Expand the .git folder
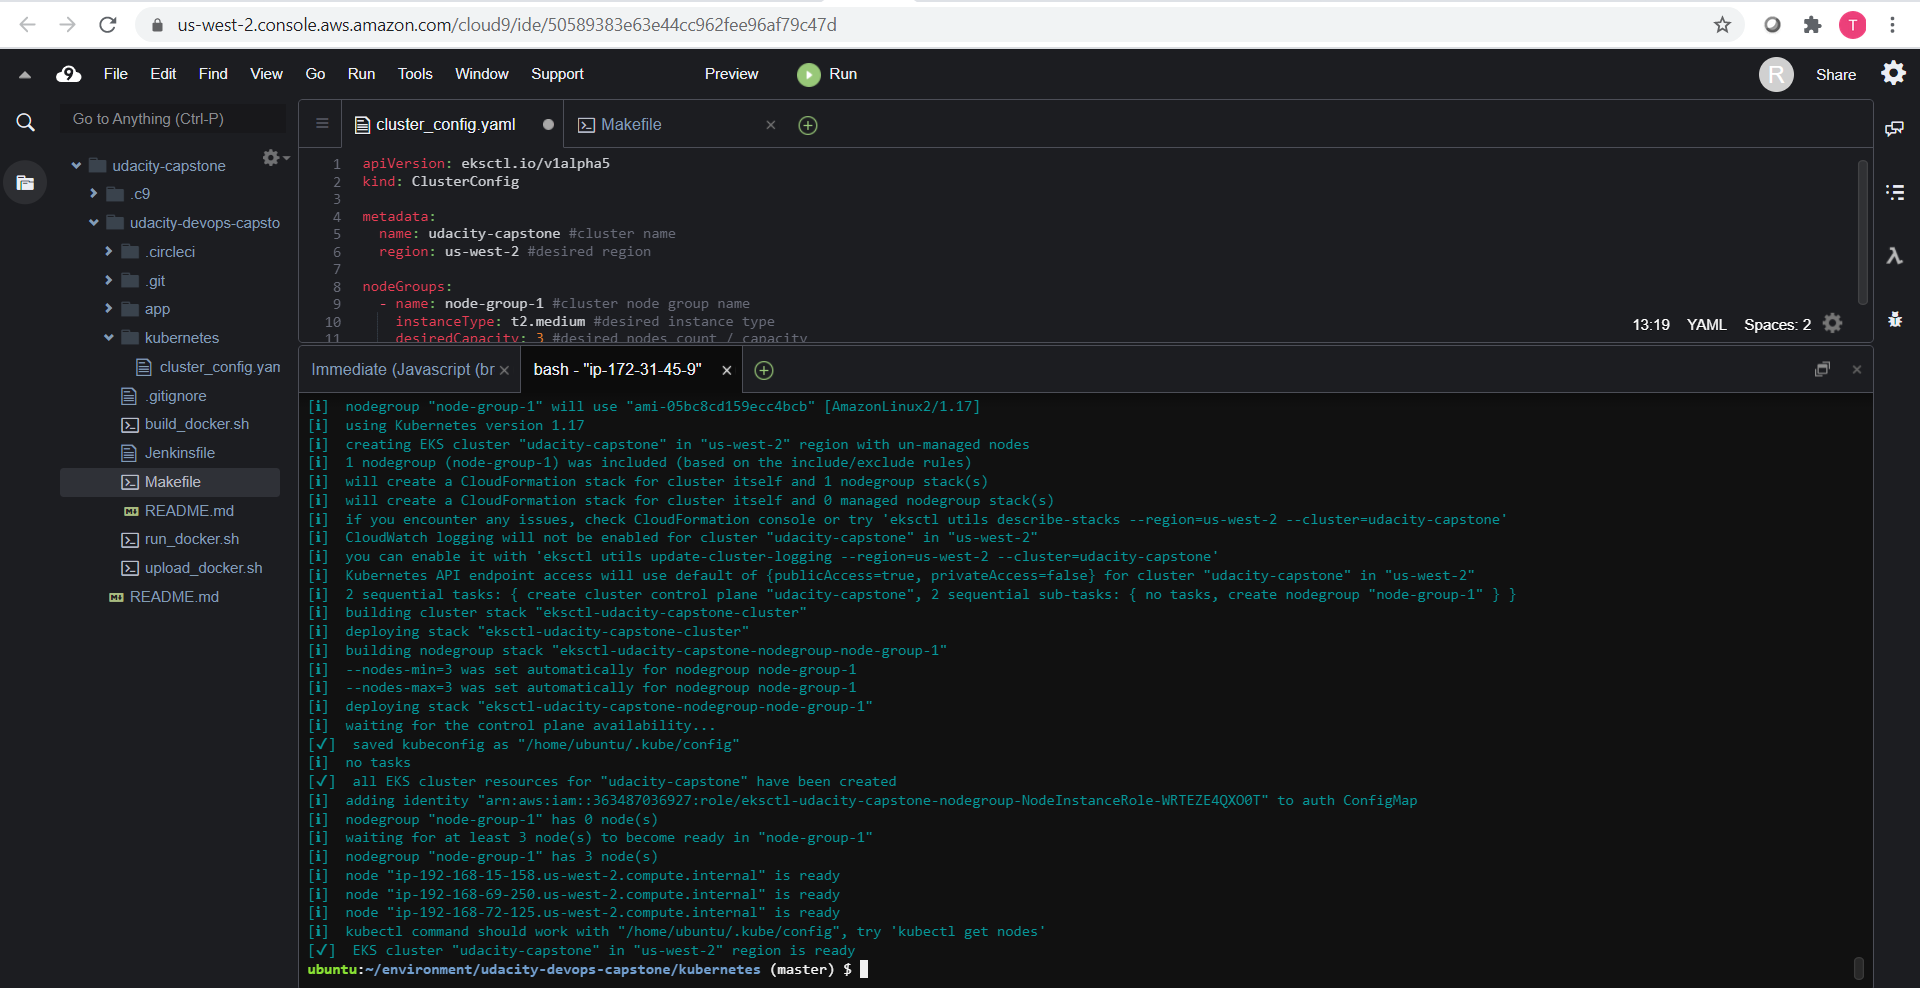The image size is (1920, 988). tap(108, 281)
